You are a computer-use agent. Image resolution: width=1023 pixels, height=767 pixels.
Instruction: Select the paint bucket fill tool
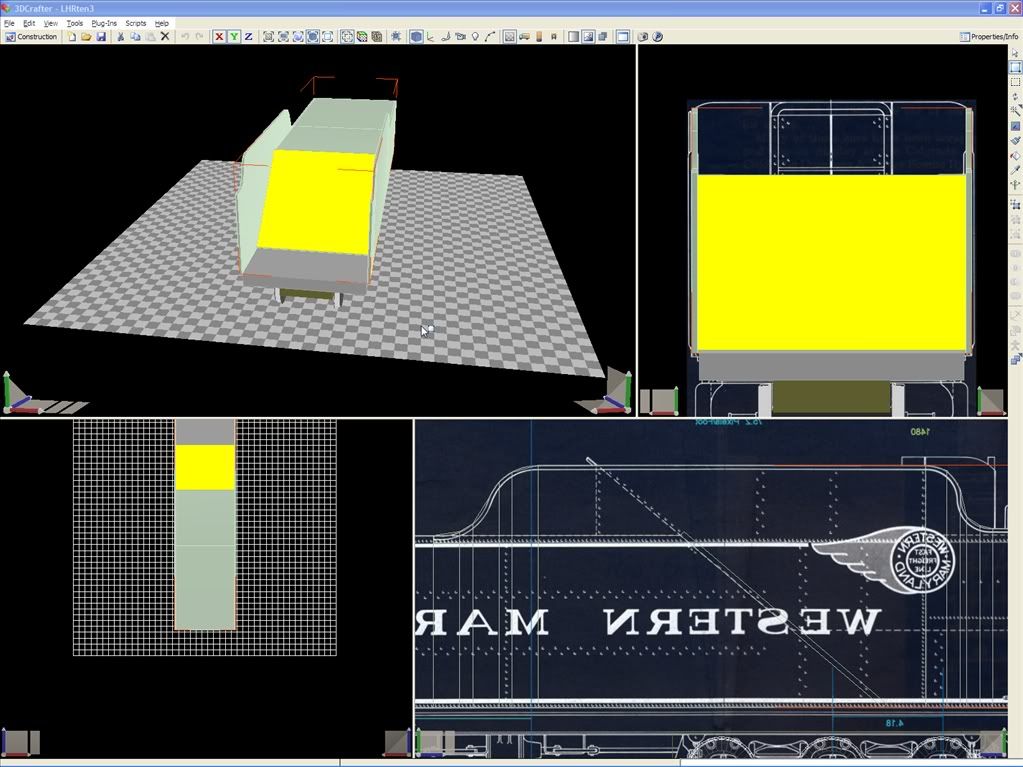(x=1015, y=155)
